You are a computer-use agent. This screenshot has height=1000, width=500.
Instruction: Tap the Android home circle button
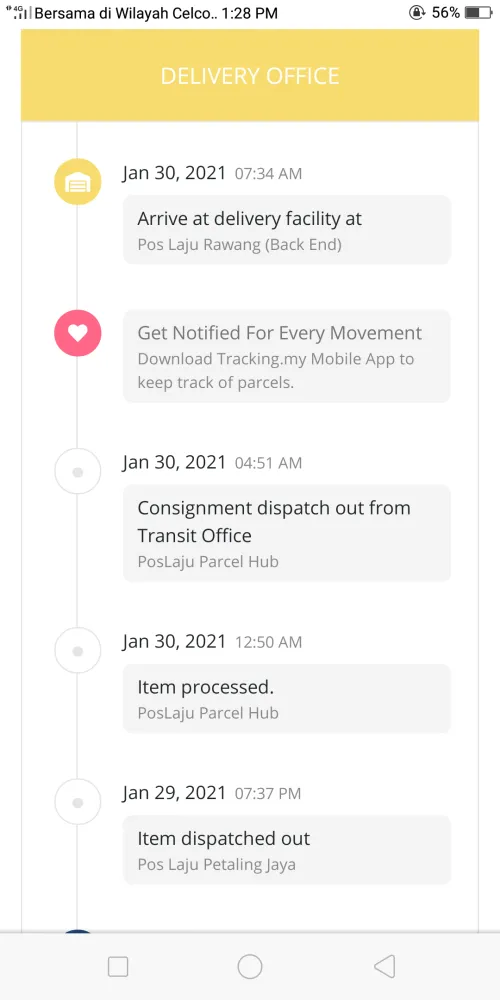(x=250, y=966)
